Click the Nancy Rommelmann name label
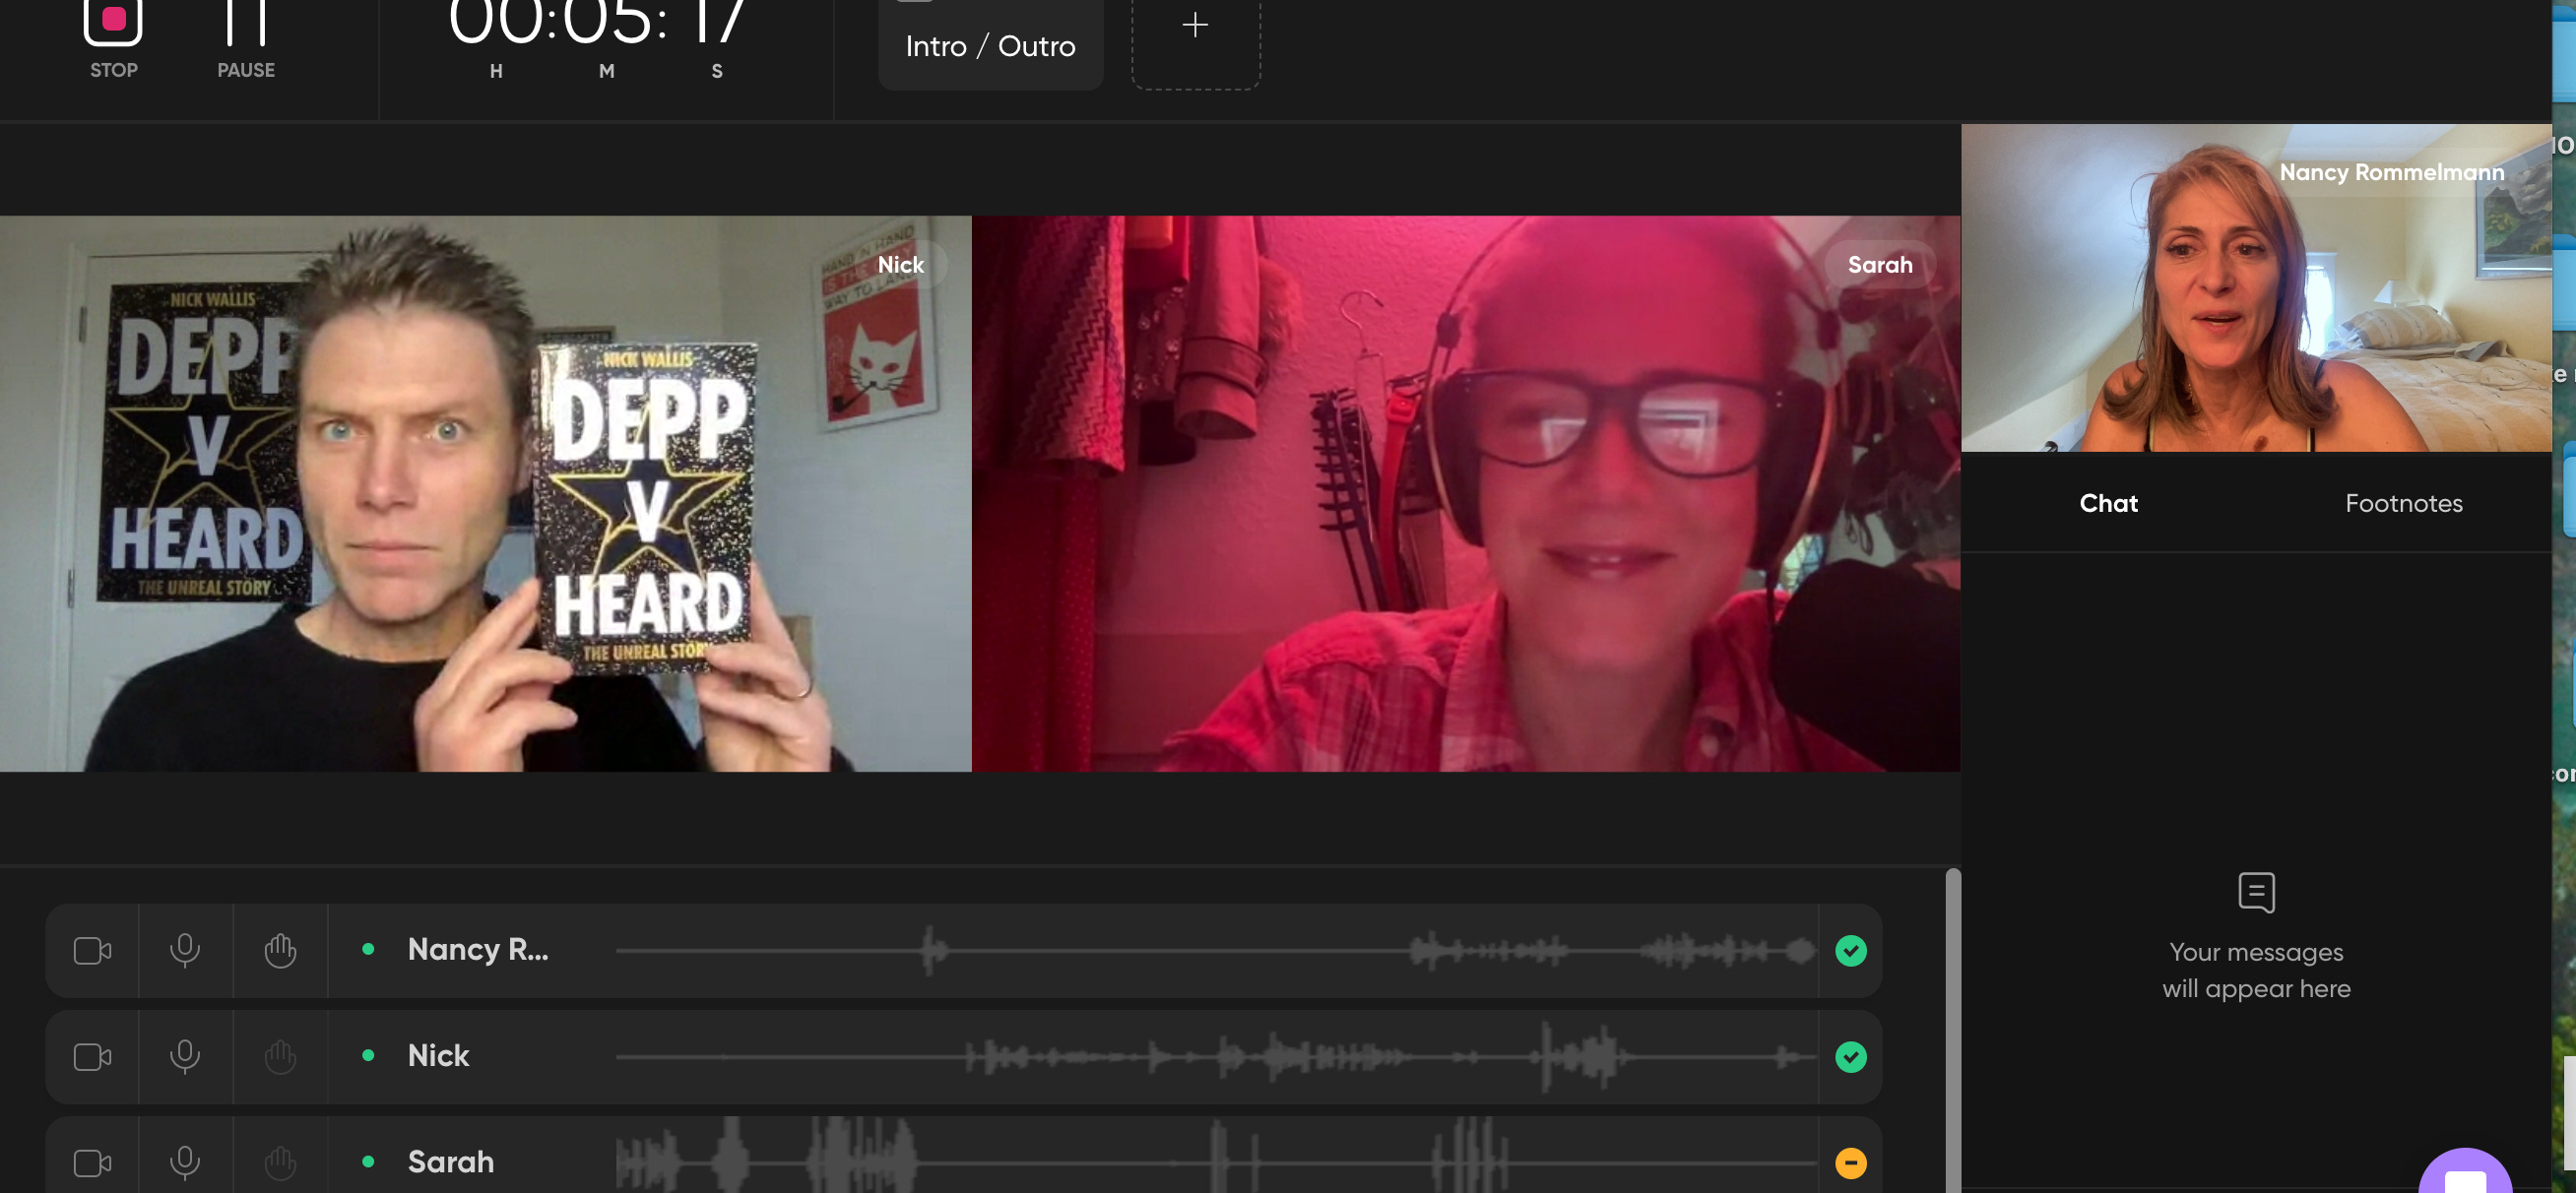Image resolution: width=2576 pixels, height=1193 pixels. tap(2391, 172)
